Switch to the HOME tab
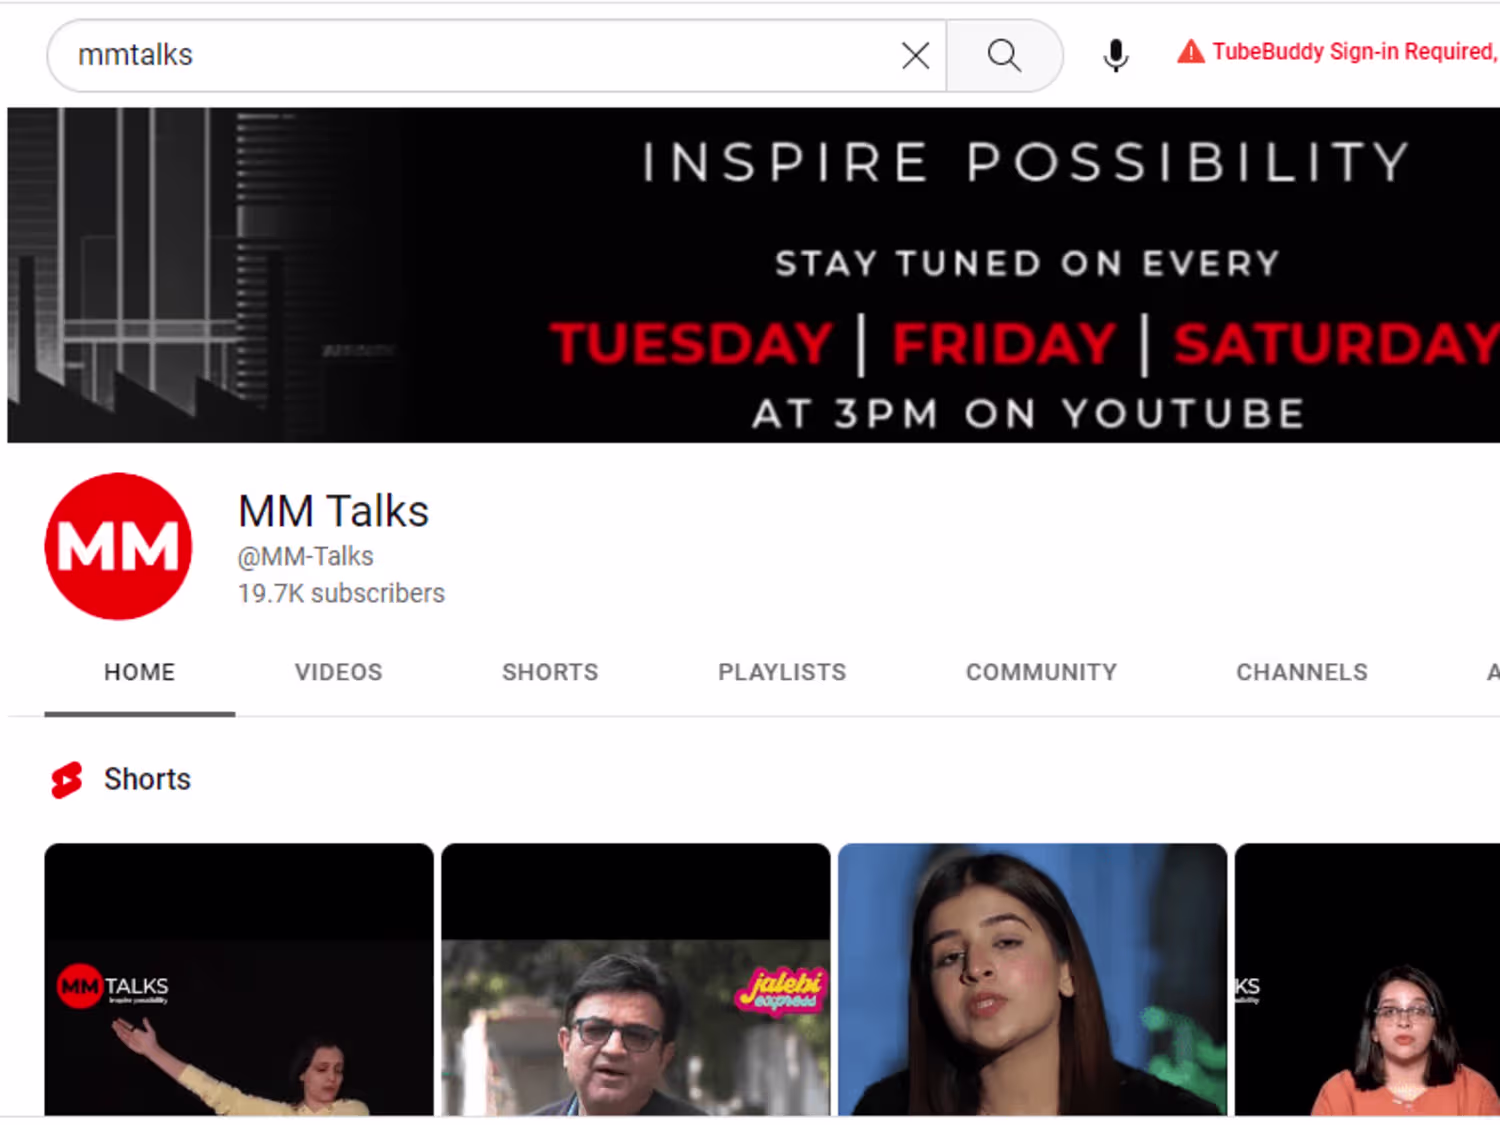Screen dimensions: 1500x1125 140,672
